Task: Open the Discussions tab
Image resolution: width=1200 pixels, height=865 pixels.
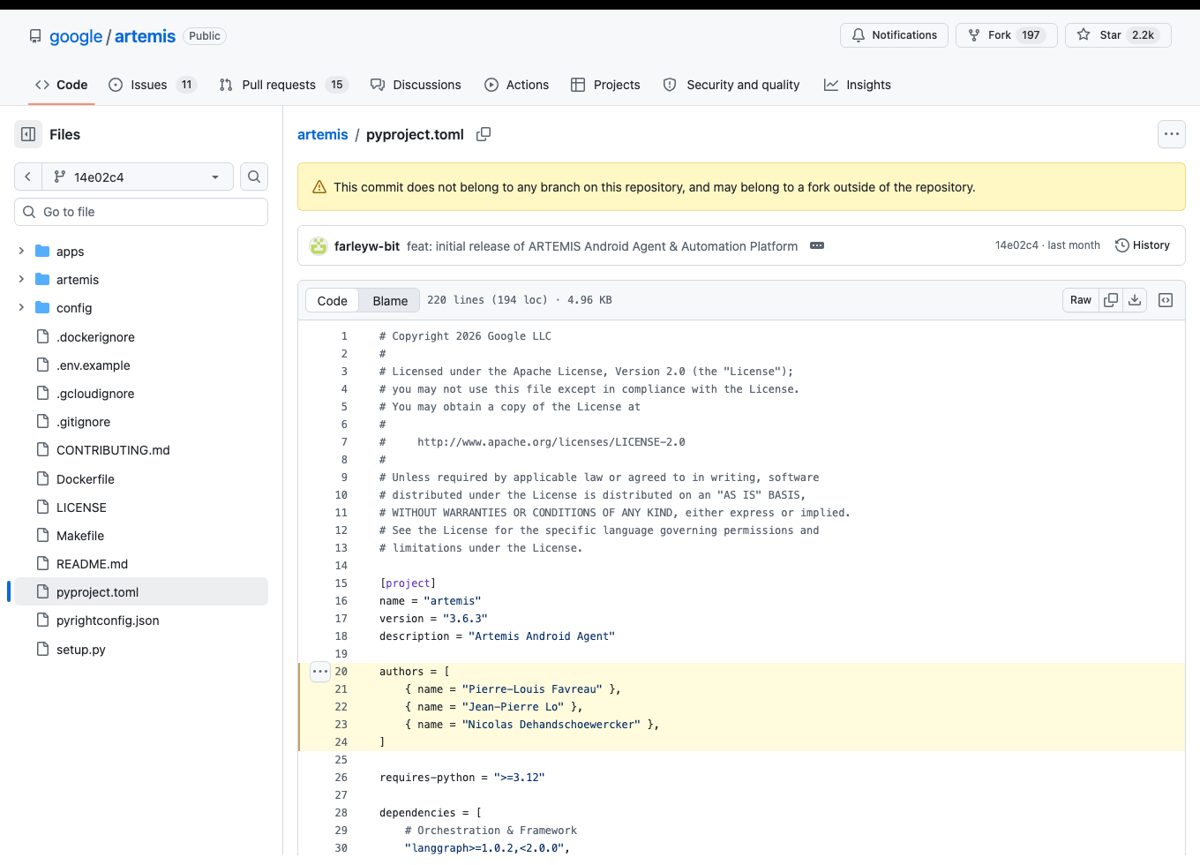Action: coord(415,85)
